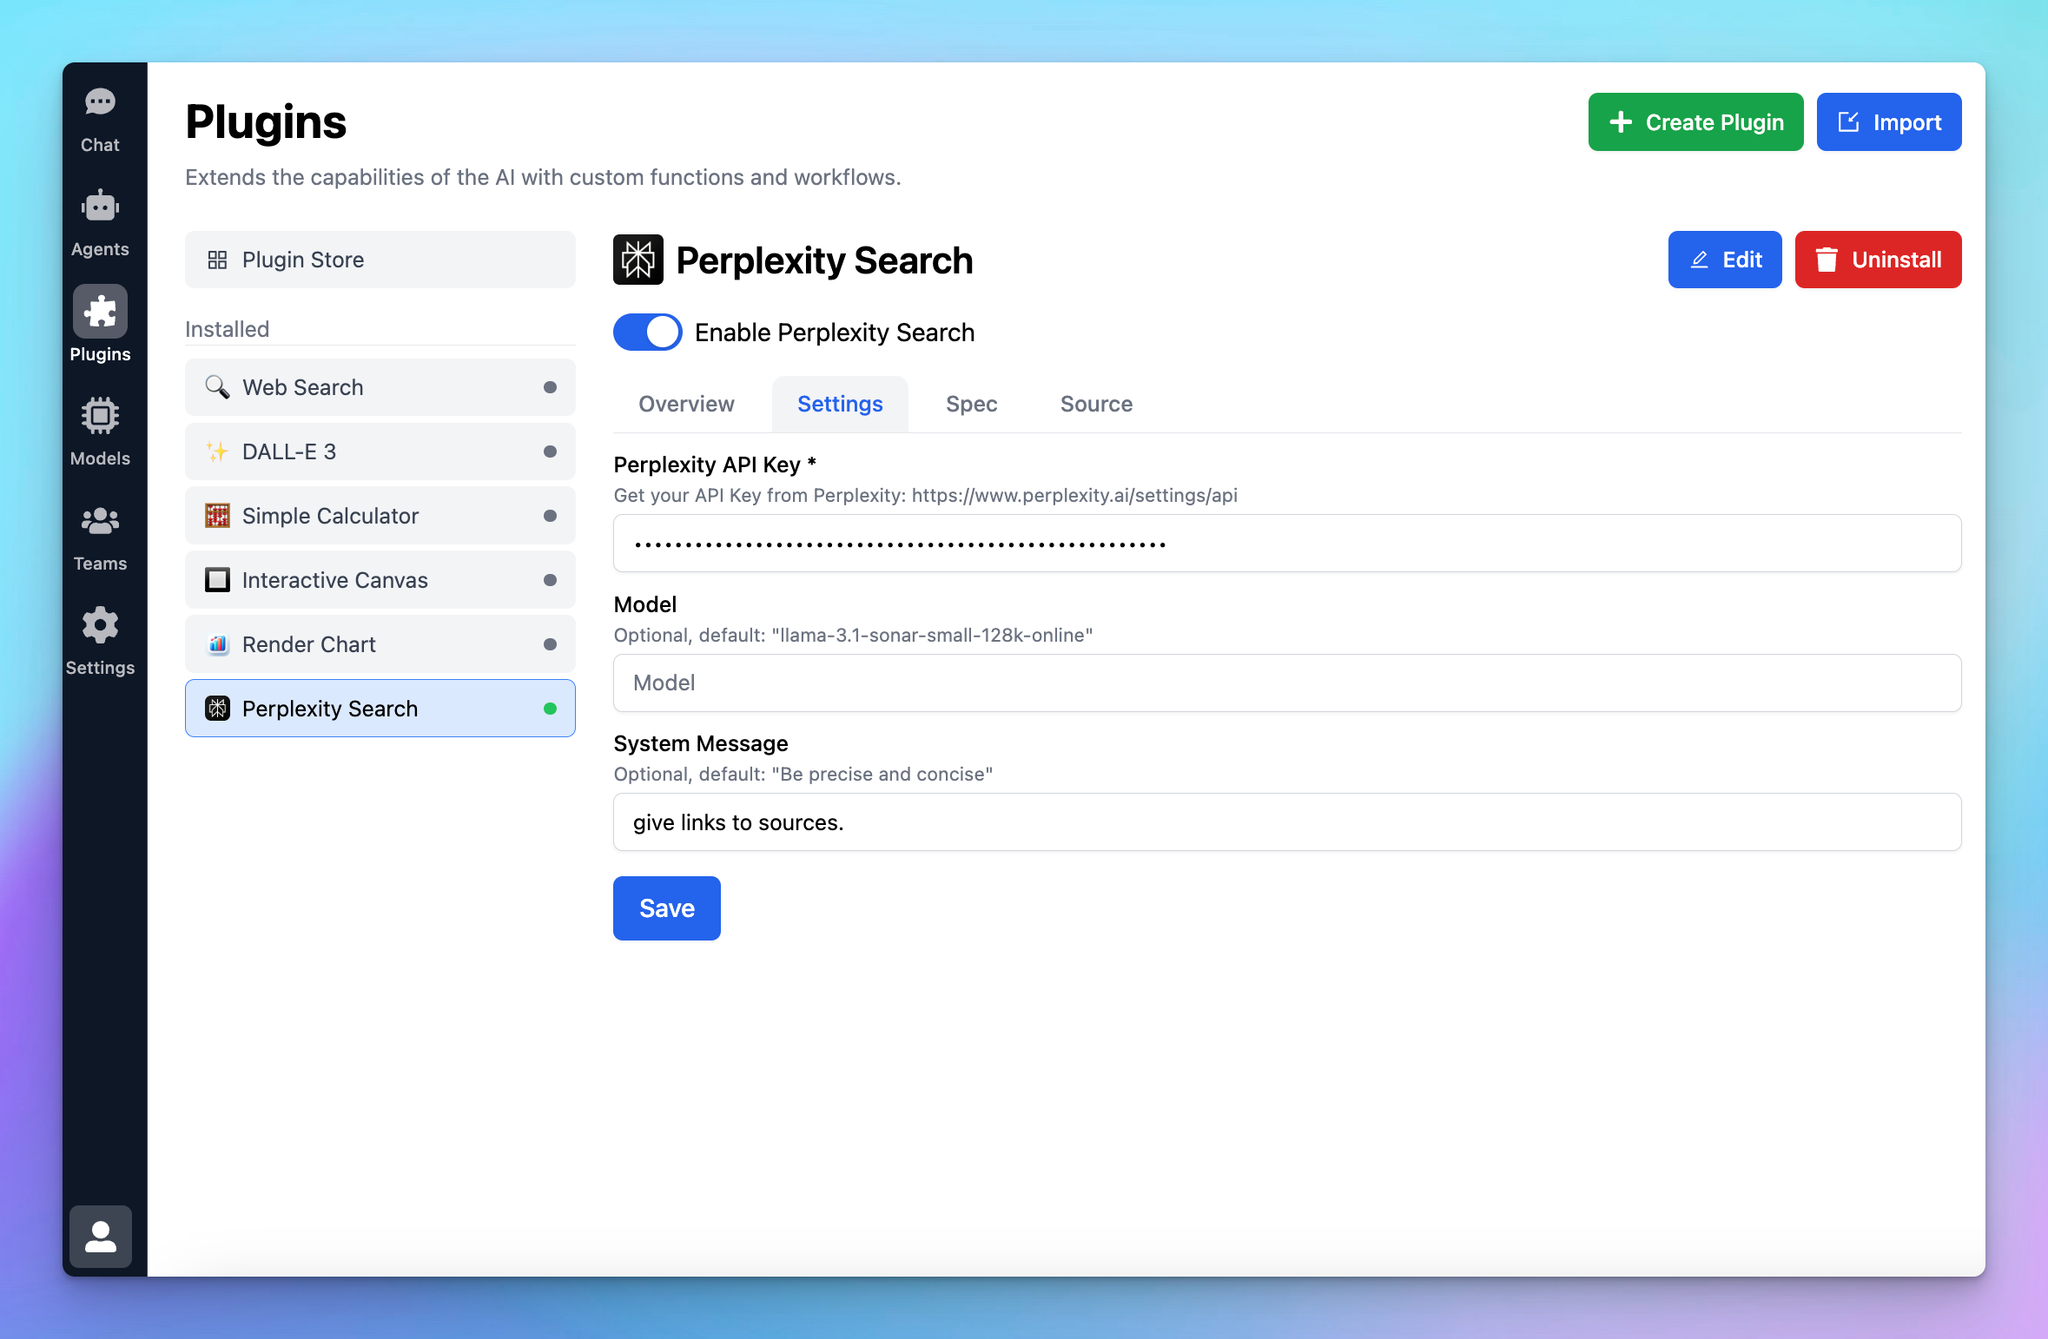2048x1339 pixels.
Task: Click the Web Search magnifier icon
Action: click(x=217, y=387)
